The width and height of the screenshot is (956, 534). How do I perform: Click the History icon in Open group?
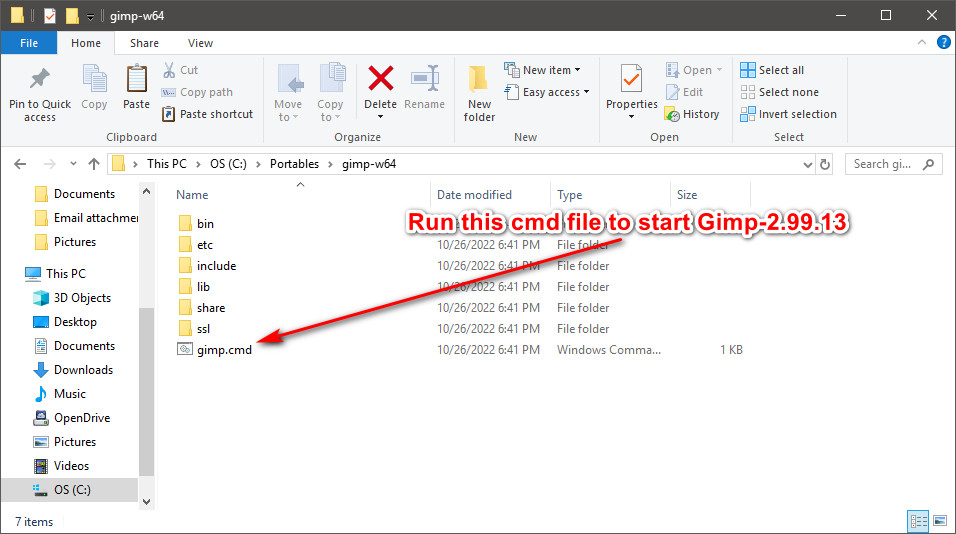pyautogui.click(x=672, y=114)
